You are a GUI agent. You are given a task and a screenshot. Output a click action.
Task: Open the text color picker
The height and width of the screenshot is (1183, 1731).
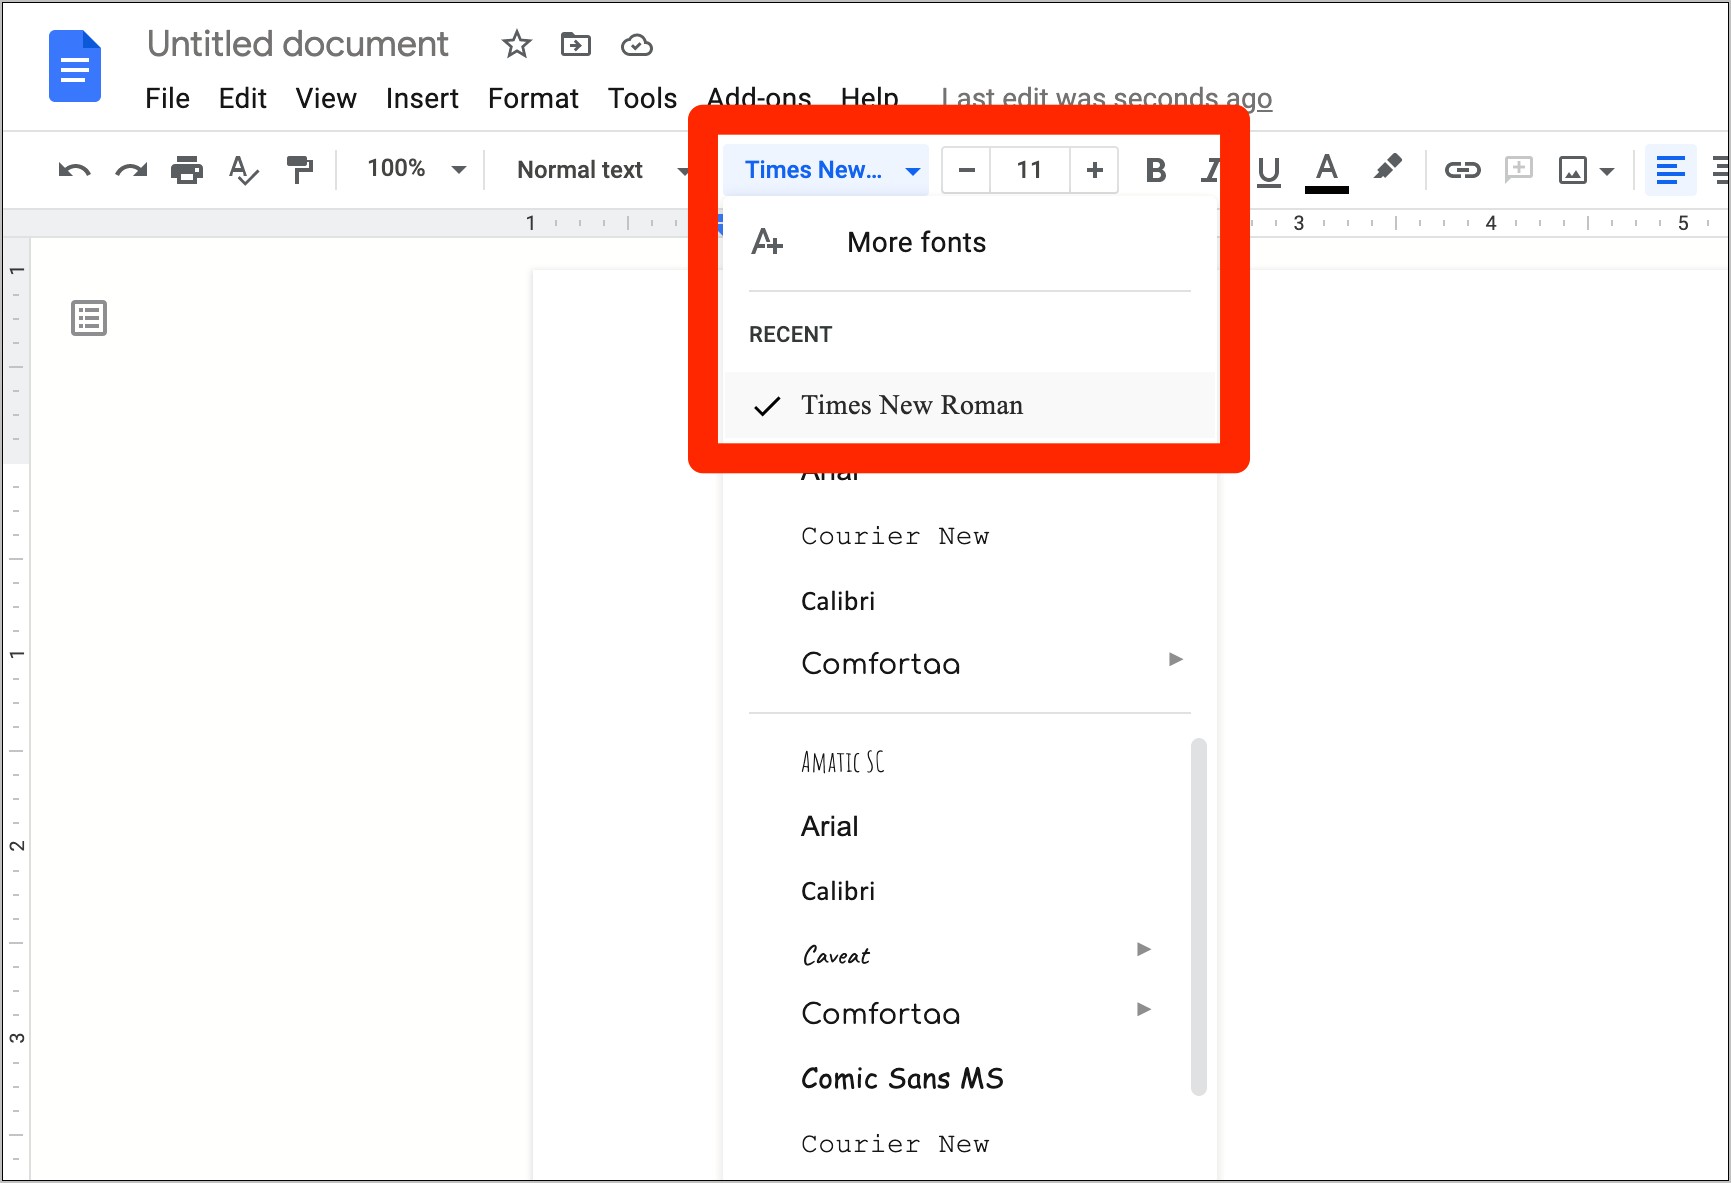click(x=1327, y=171)
